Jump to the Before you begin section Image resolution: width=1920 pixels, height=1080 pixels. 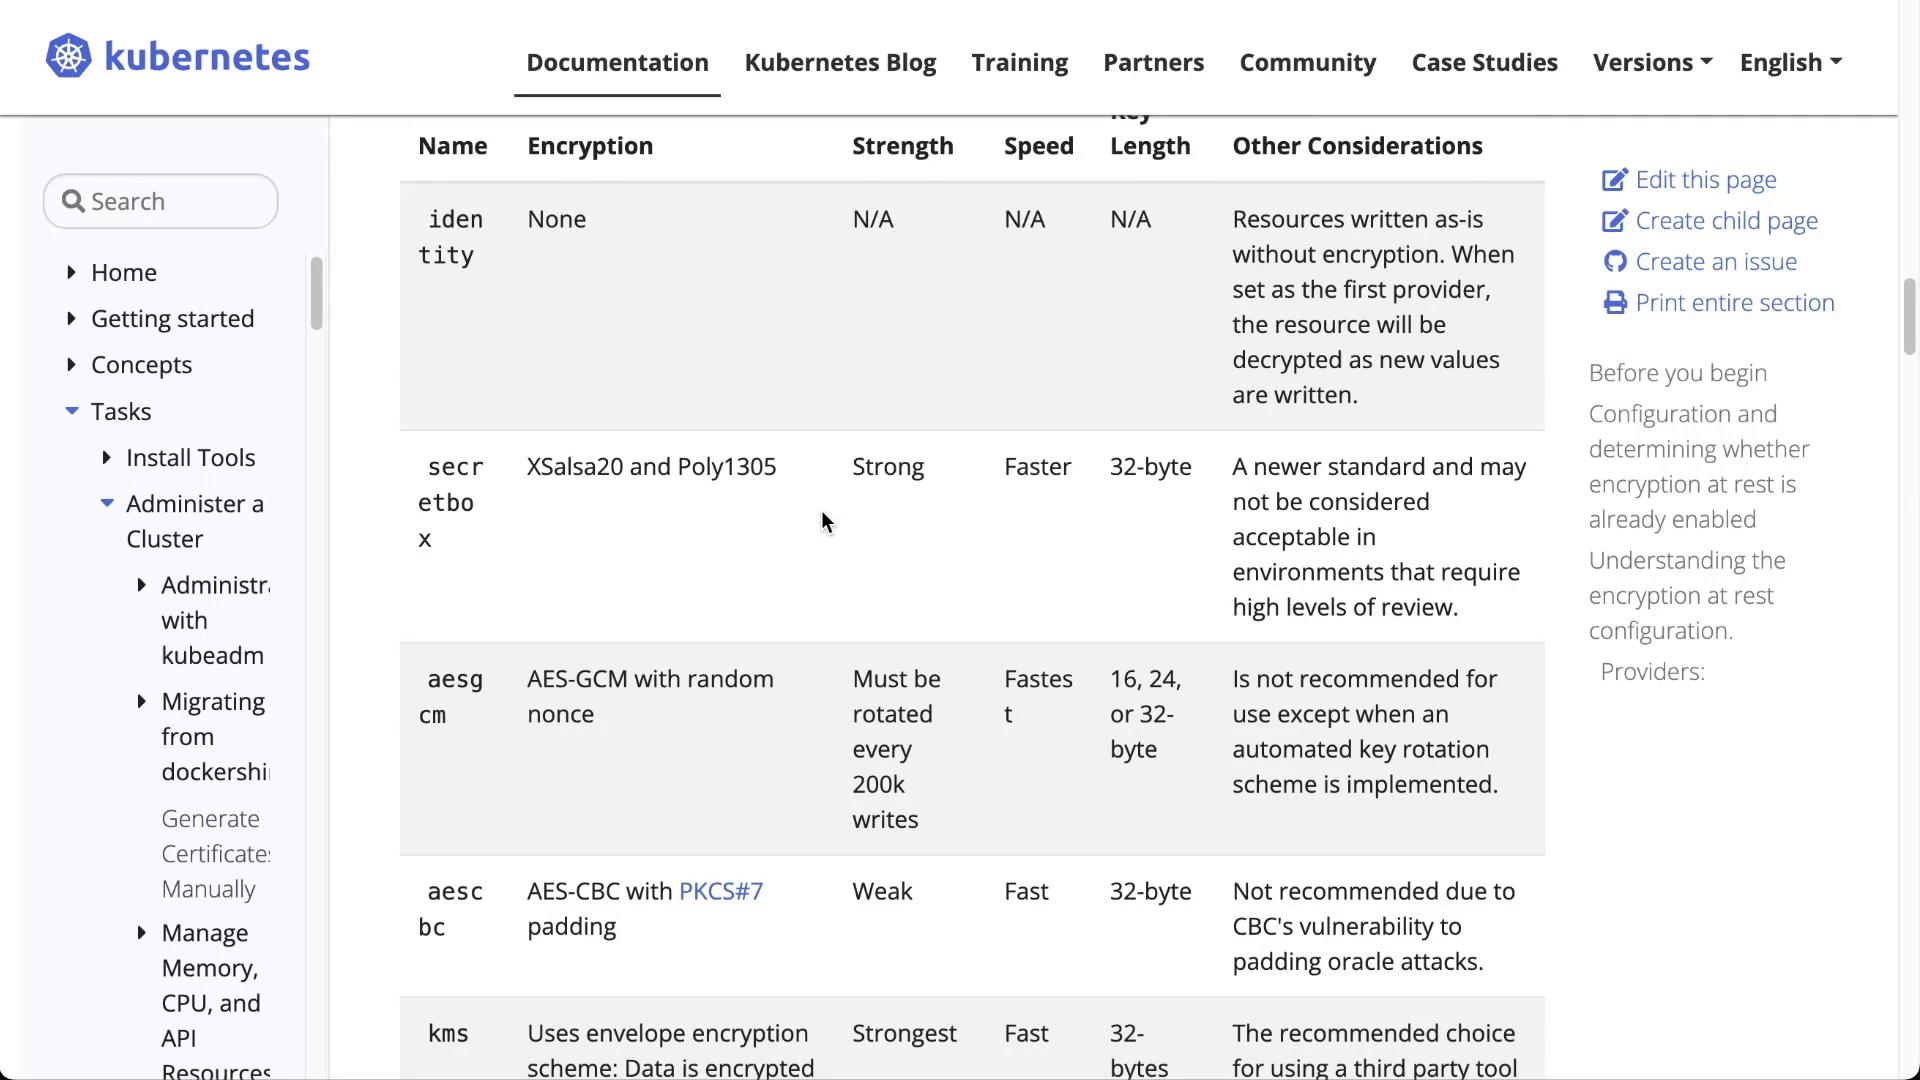pos(1677,373)
